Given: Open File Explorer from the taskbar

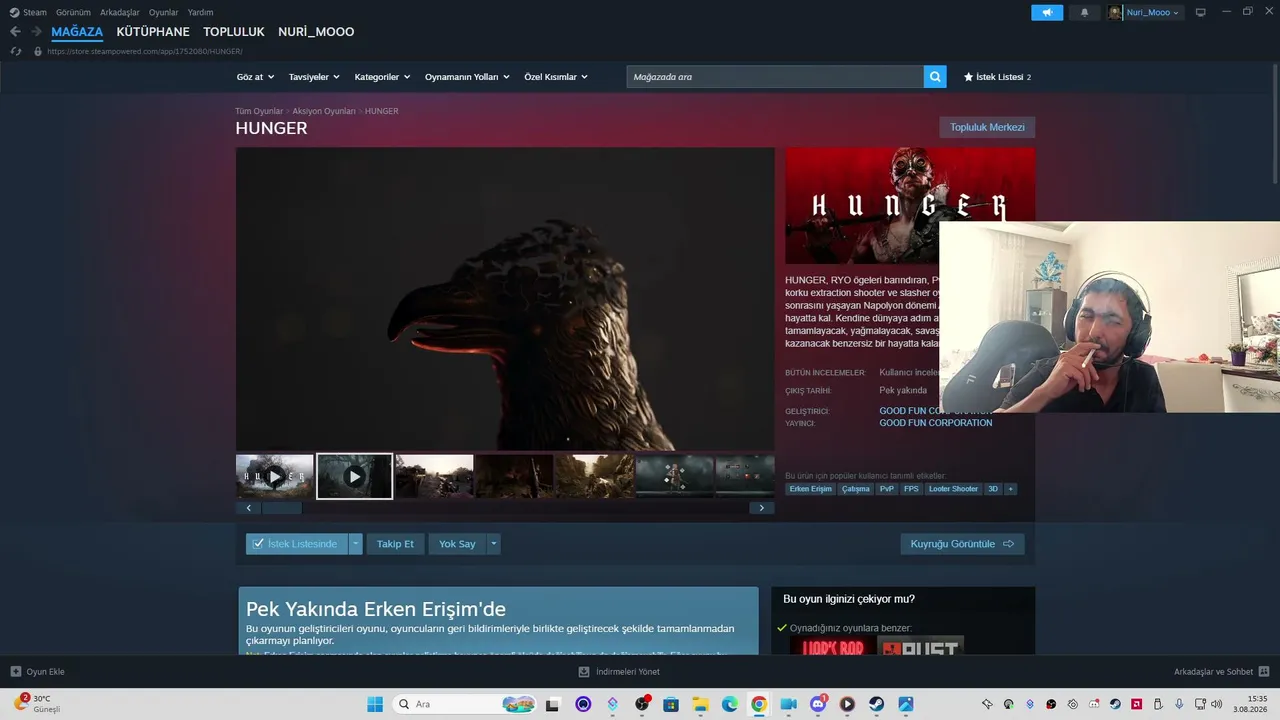Looking at the screenshot, I should click(701, 704).
